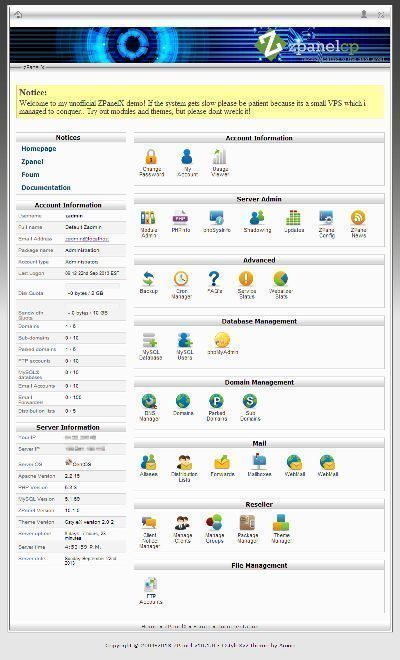400x660 pixels.
Task: Open the Cron Manager clock icon
Action: tap(181, 279)
